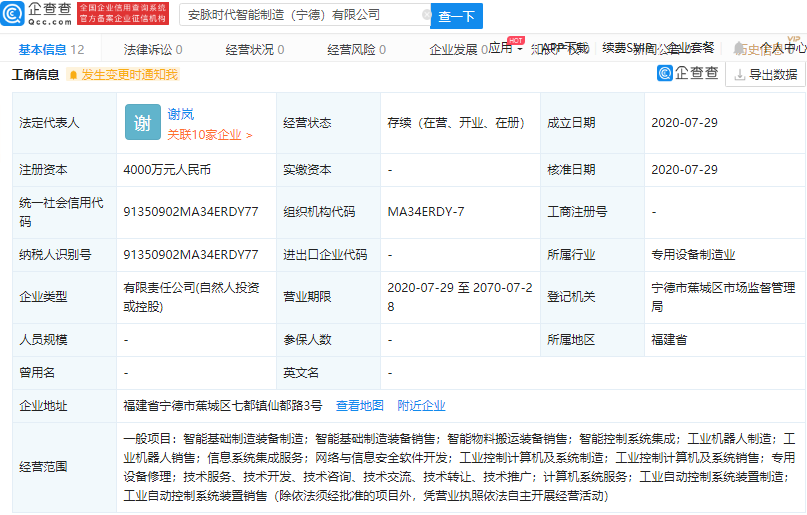Select the business term 2020-07-29 至 2070-07-28

[x=460, y=297]
